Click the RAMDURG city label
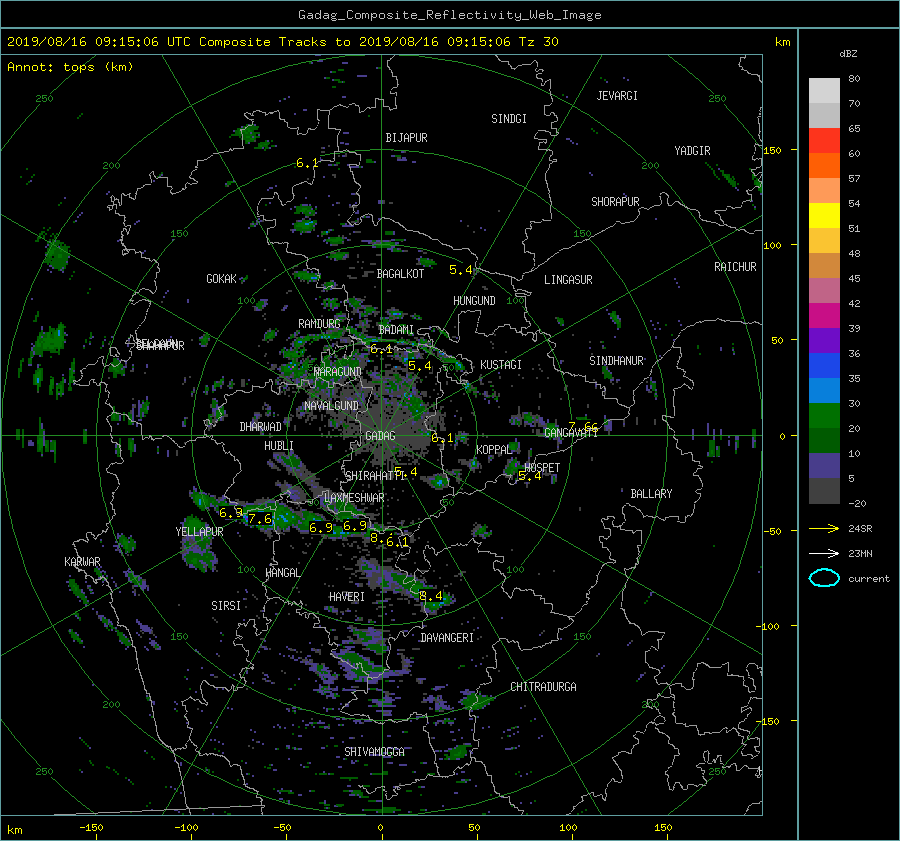This screenshot has width=900, height=841. coord(319,324)
